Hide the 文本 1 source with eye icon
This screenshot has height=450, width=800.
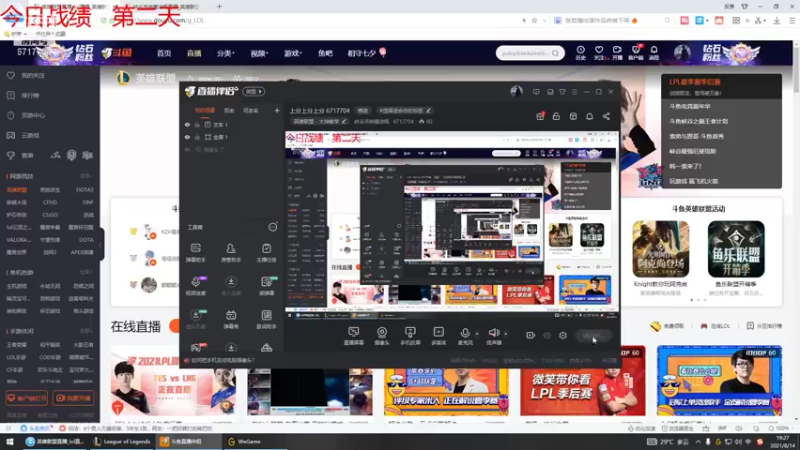187,124
